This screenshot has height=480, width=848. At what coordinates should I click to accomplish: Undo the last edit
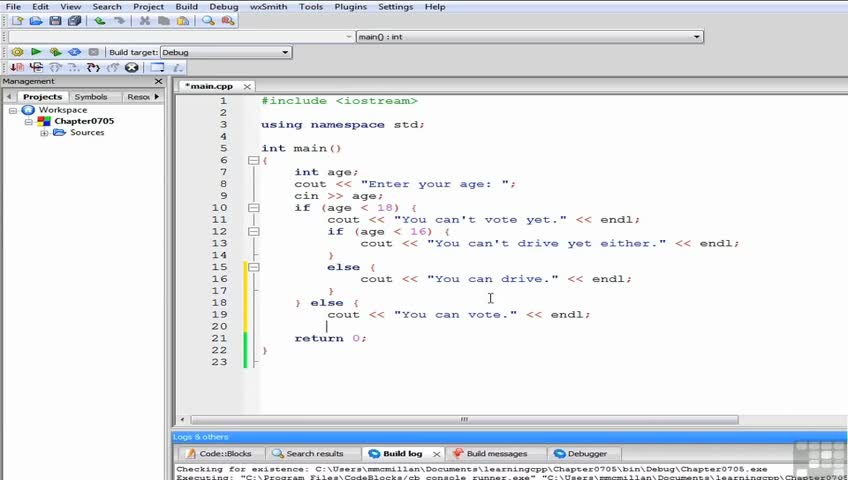coord(100,21)
